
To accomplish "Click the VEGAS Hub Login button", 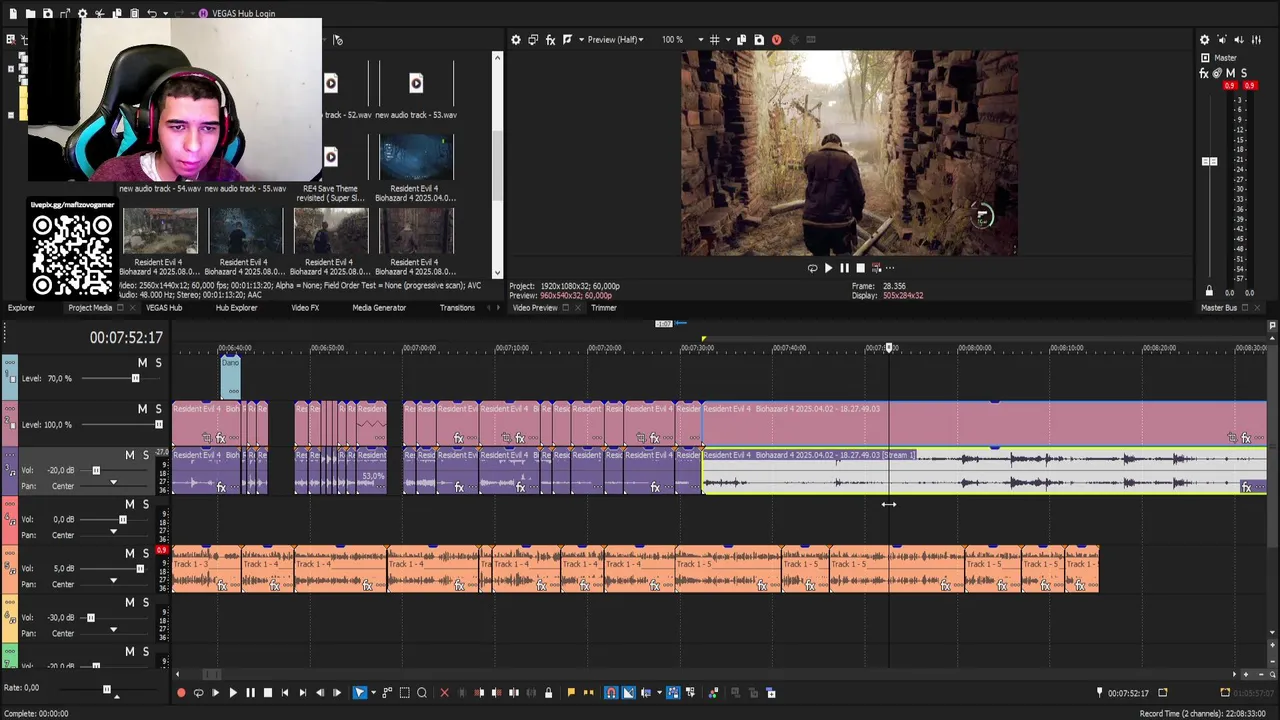I will point(237,13).
